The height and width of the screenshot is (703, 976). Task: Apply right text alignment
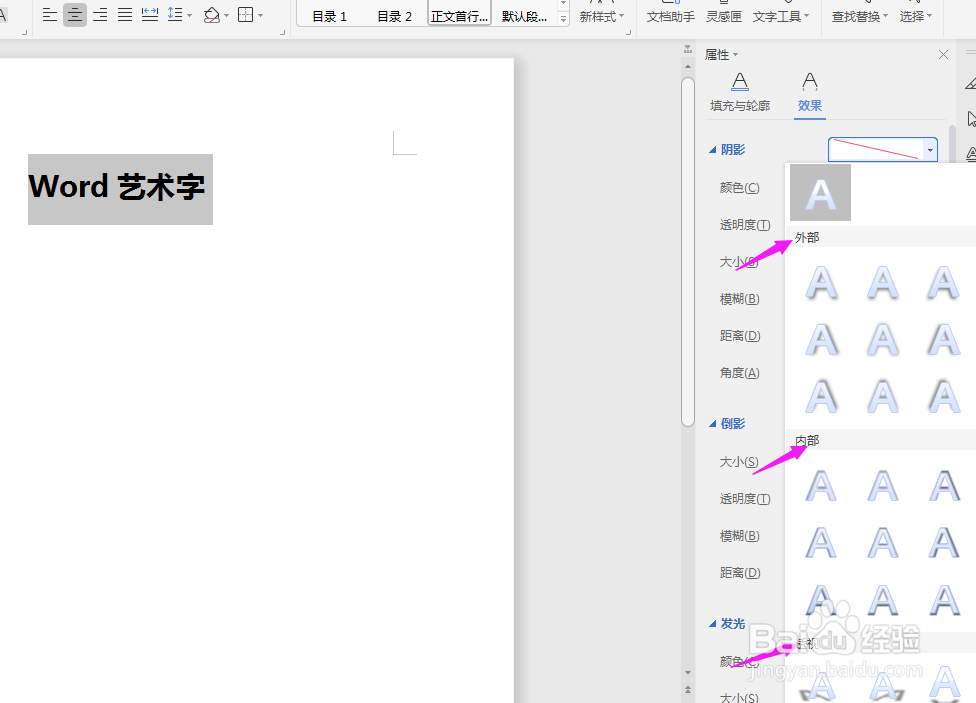click(x=99, y=14)
